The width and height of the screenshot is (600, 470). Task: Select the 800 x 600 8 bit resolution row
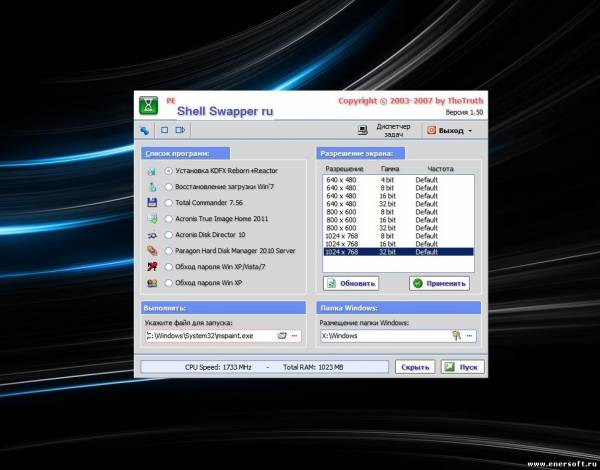click(398, 212)
